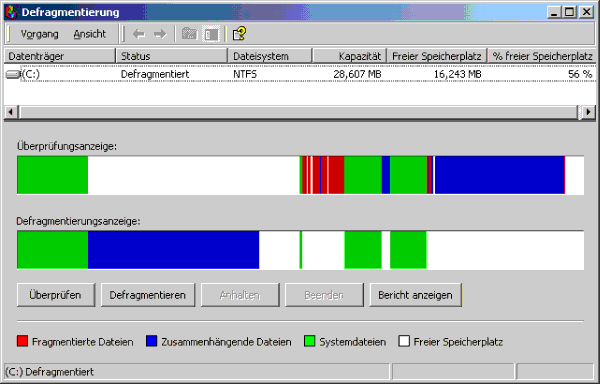The width and height of the screenshot is (600, 384).
Task: Click the back arrow toolbar icon
Action: click(139, 34)
